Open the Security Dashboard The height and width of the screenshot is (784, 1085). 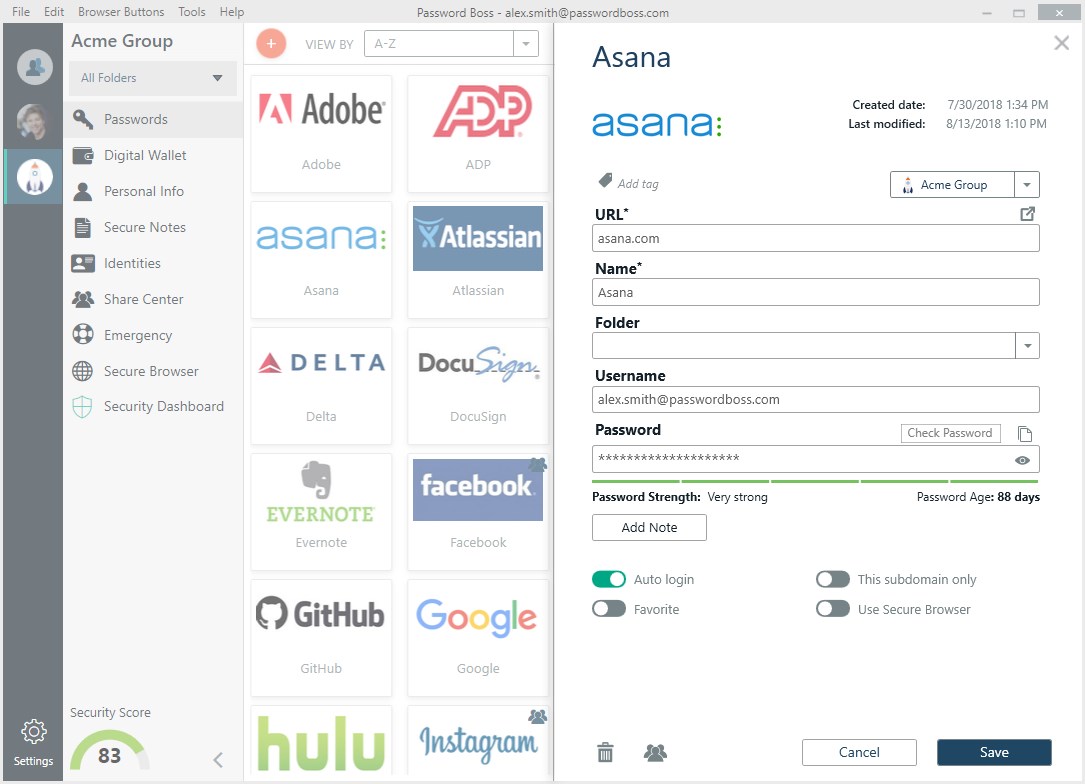(153, 406)
